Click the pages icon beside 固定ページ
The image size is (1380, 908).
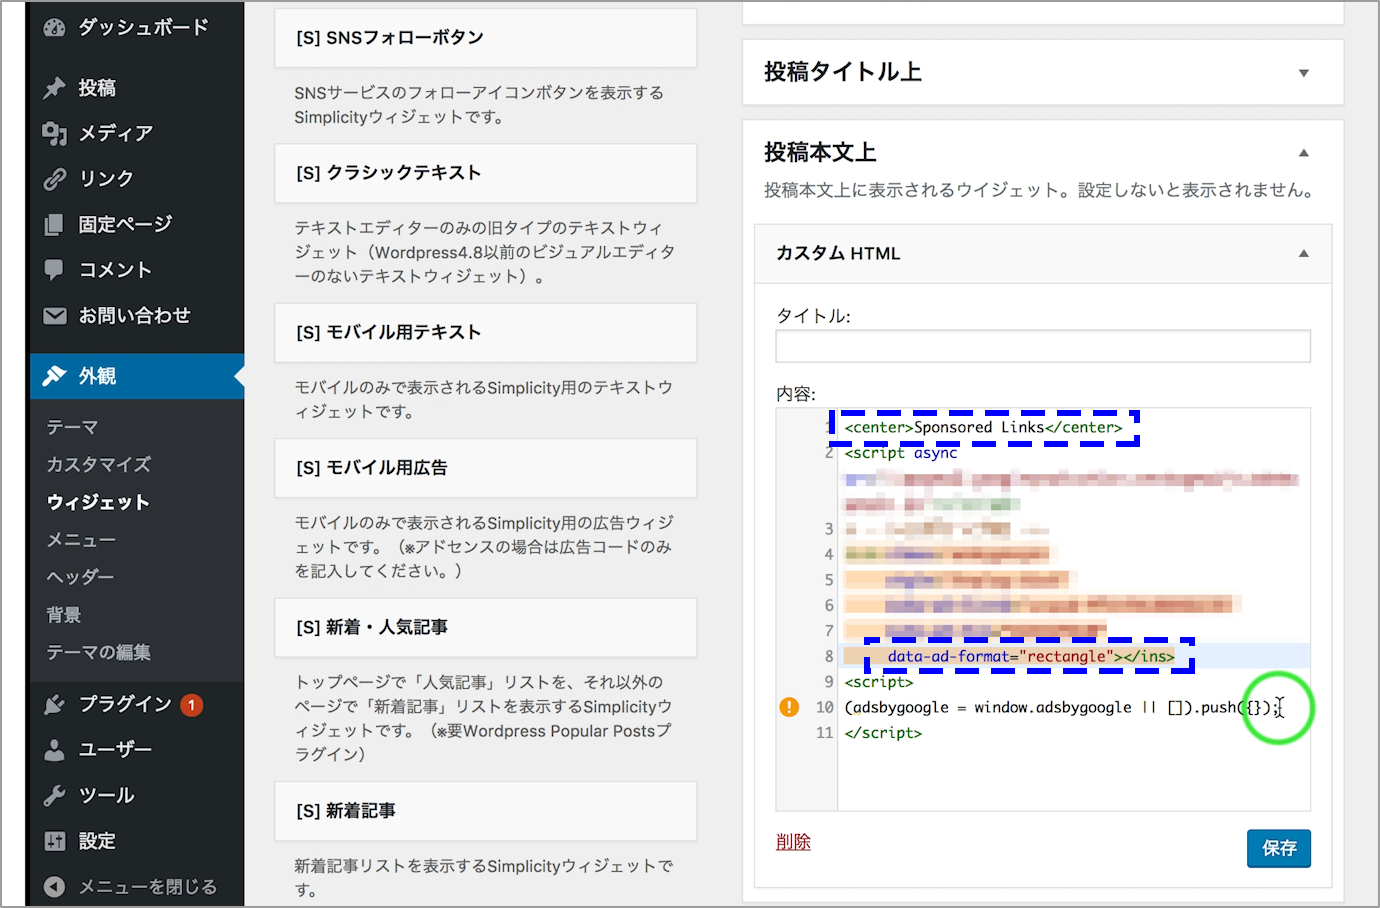55,225
